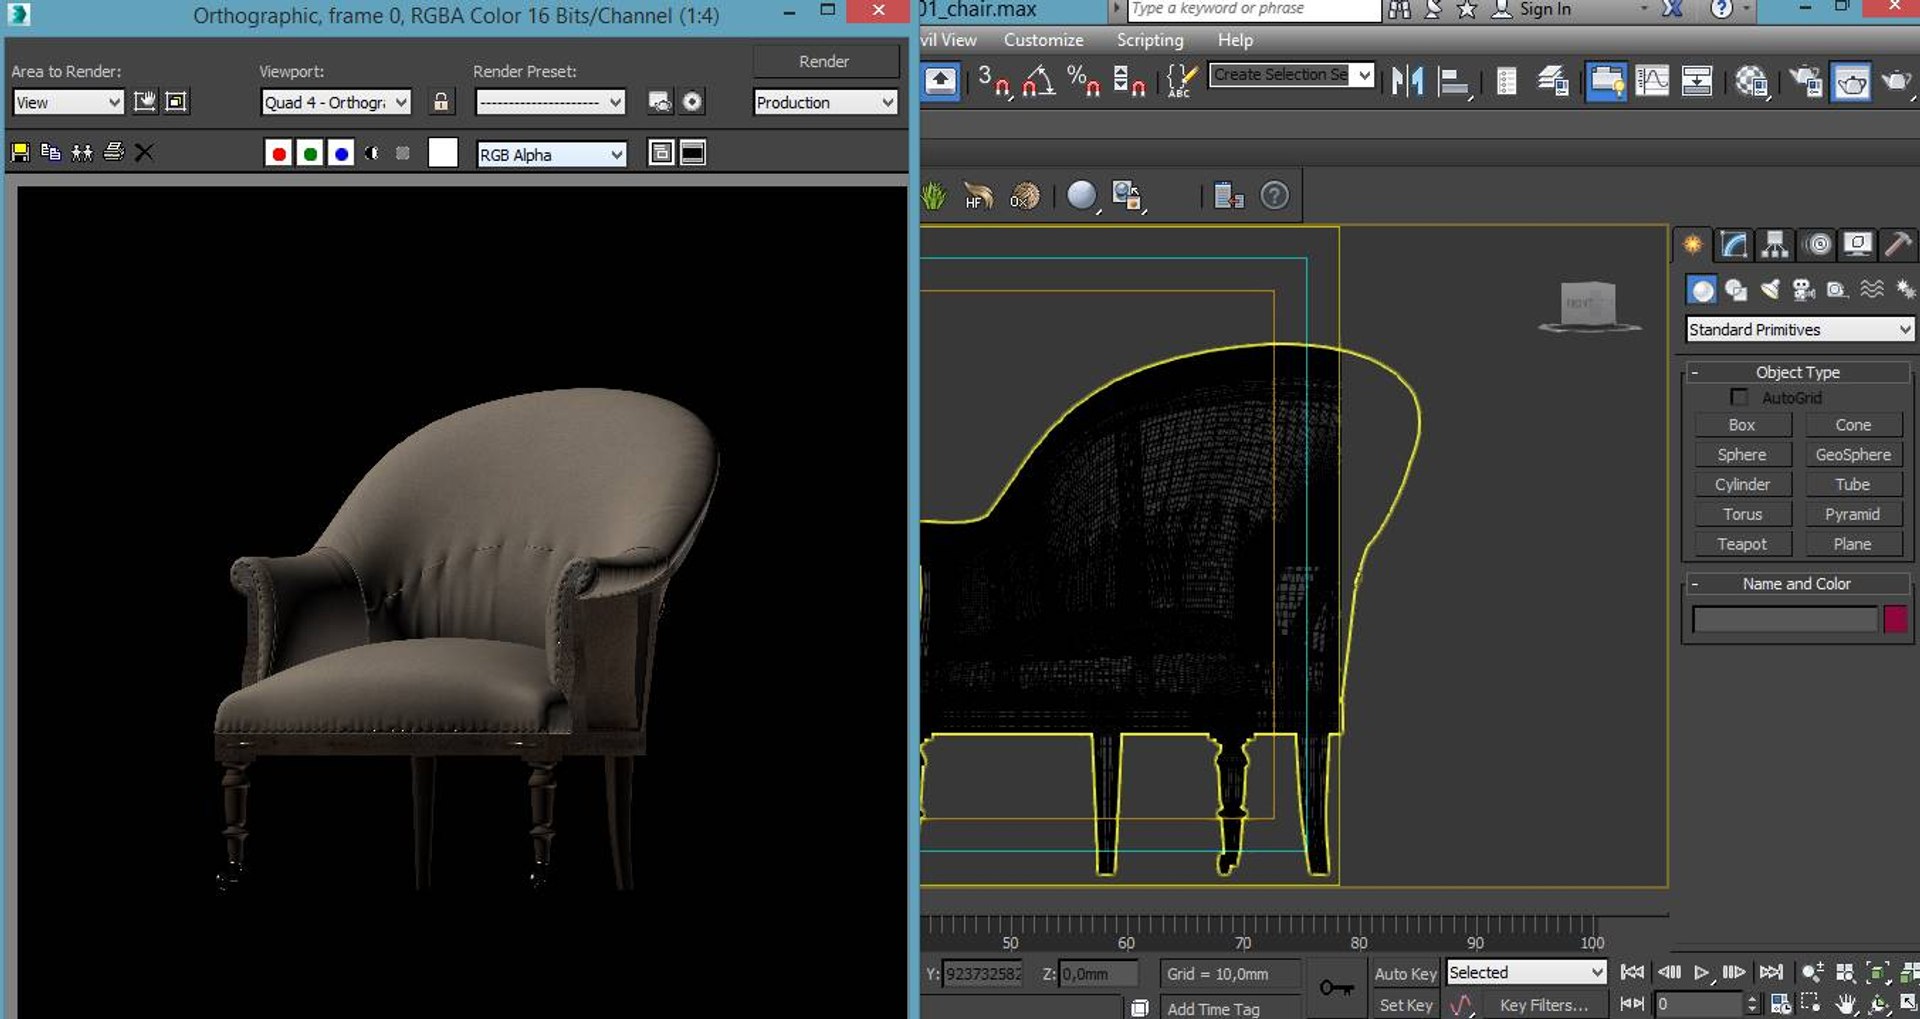Viewport: 1920px width, 1019px height.
Task: Click the GeoSphere primitive button
Action: [x=1853, y=455]
